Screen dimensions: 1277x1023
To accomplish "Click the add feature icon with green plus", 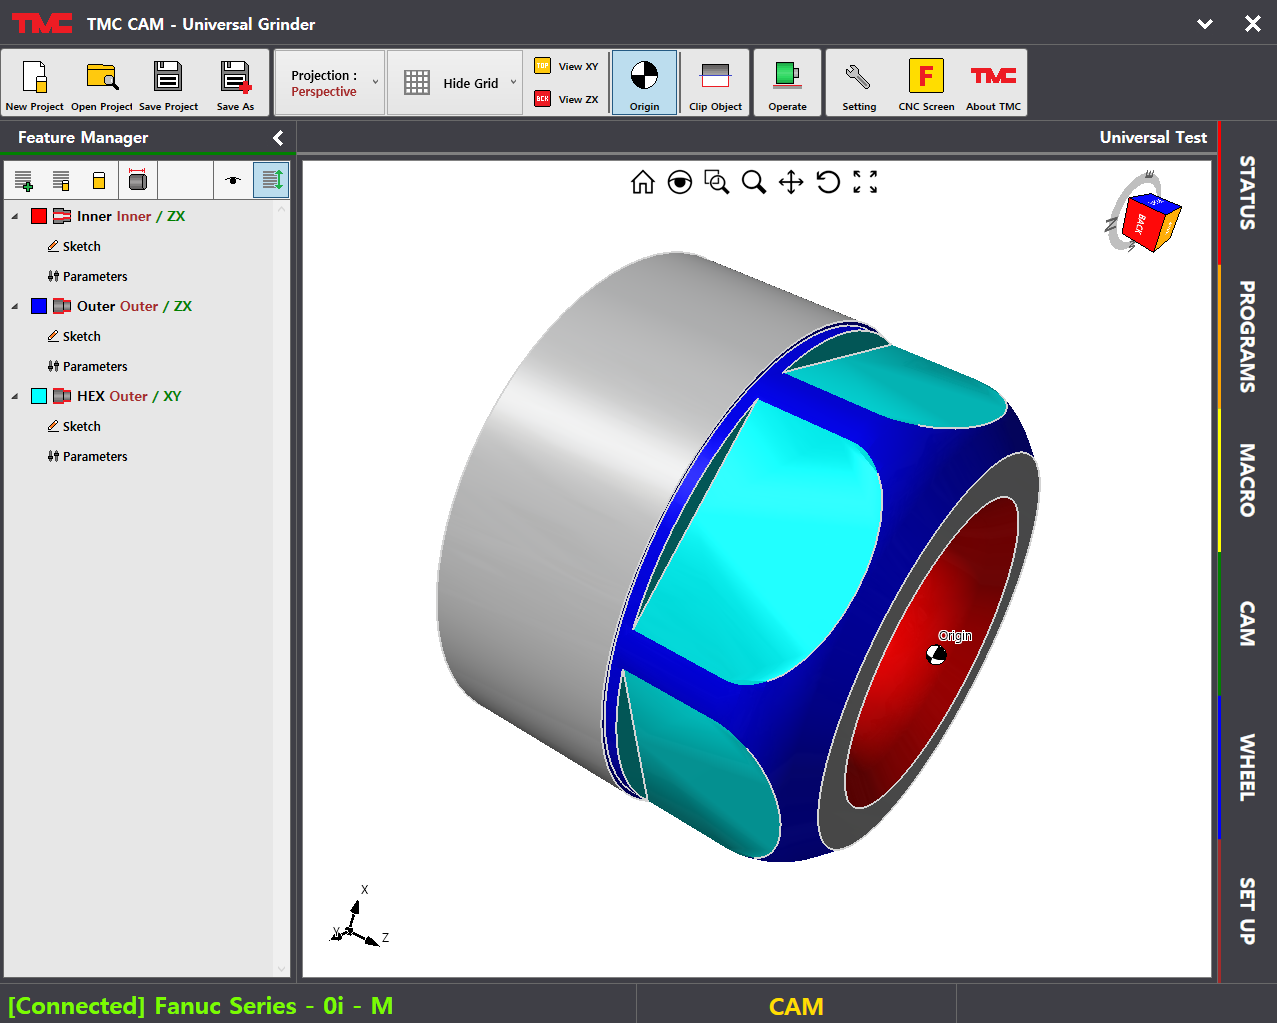I will click(x=23, y=181).
